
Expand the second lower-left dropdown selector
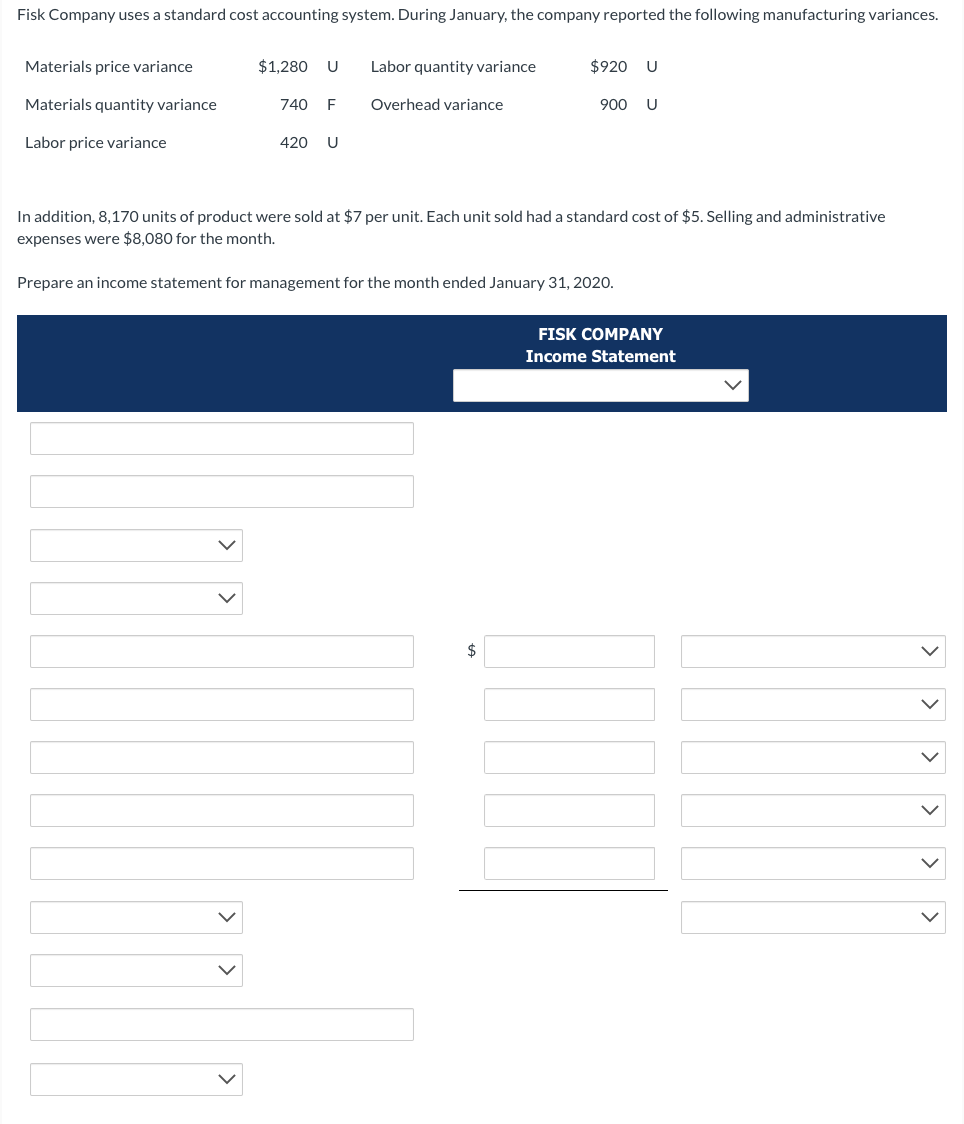pyautogui.click(x=136, y=970)
